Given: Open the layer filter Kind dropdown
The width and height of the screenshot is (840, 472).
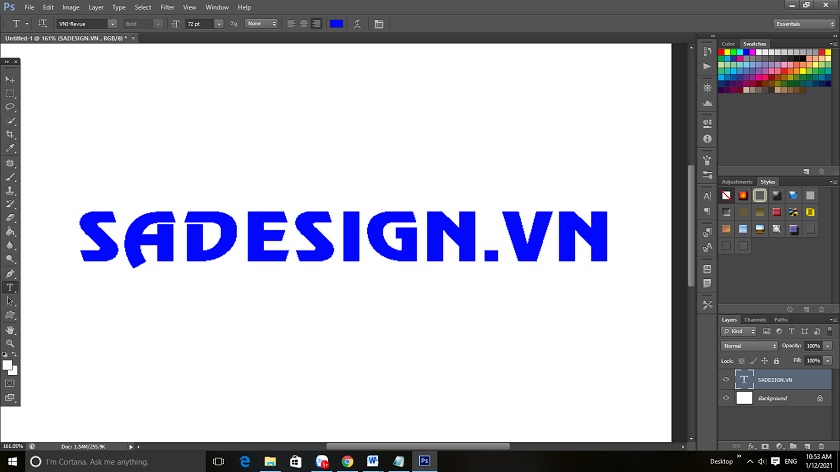Looking at the screenshot, I should [x=738, y=331].
